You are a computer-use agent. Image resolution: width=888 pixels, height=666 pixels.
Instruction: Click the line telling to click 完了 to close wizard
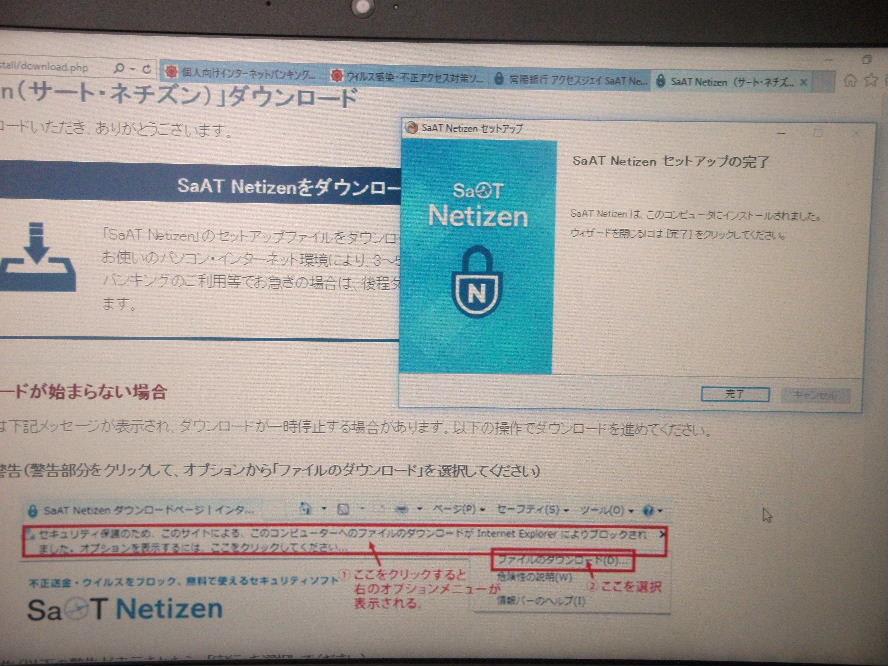click(x=677, y=234)
